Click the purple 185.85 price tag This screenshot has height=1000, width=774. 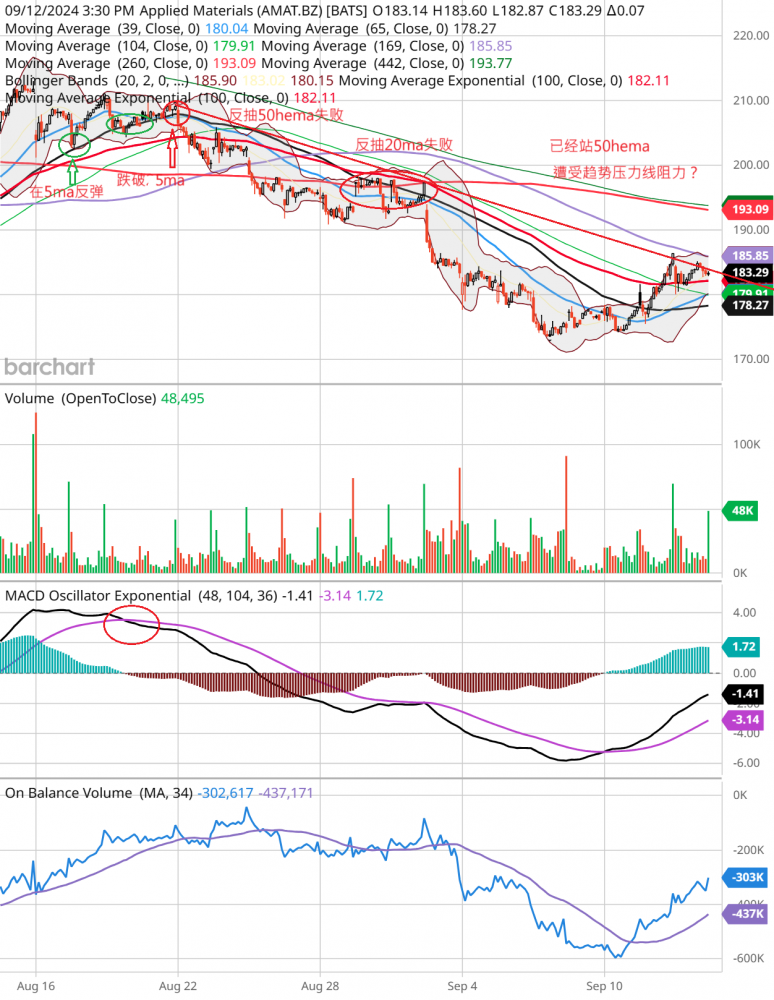(x=749, y=256)
